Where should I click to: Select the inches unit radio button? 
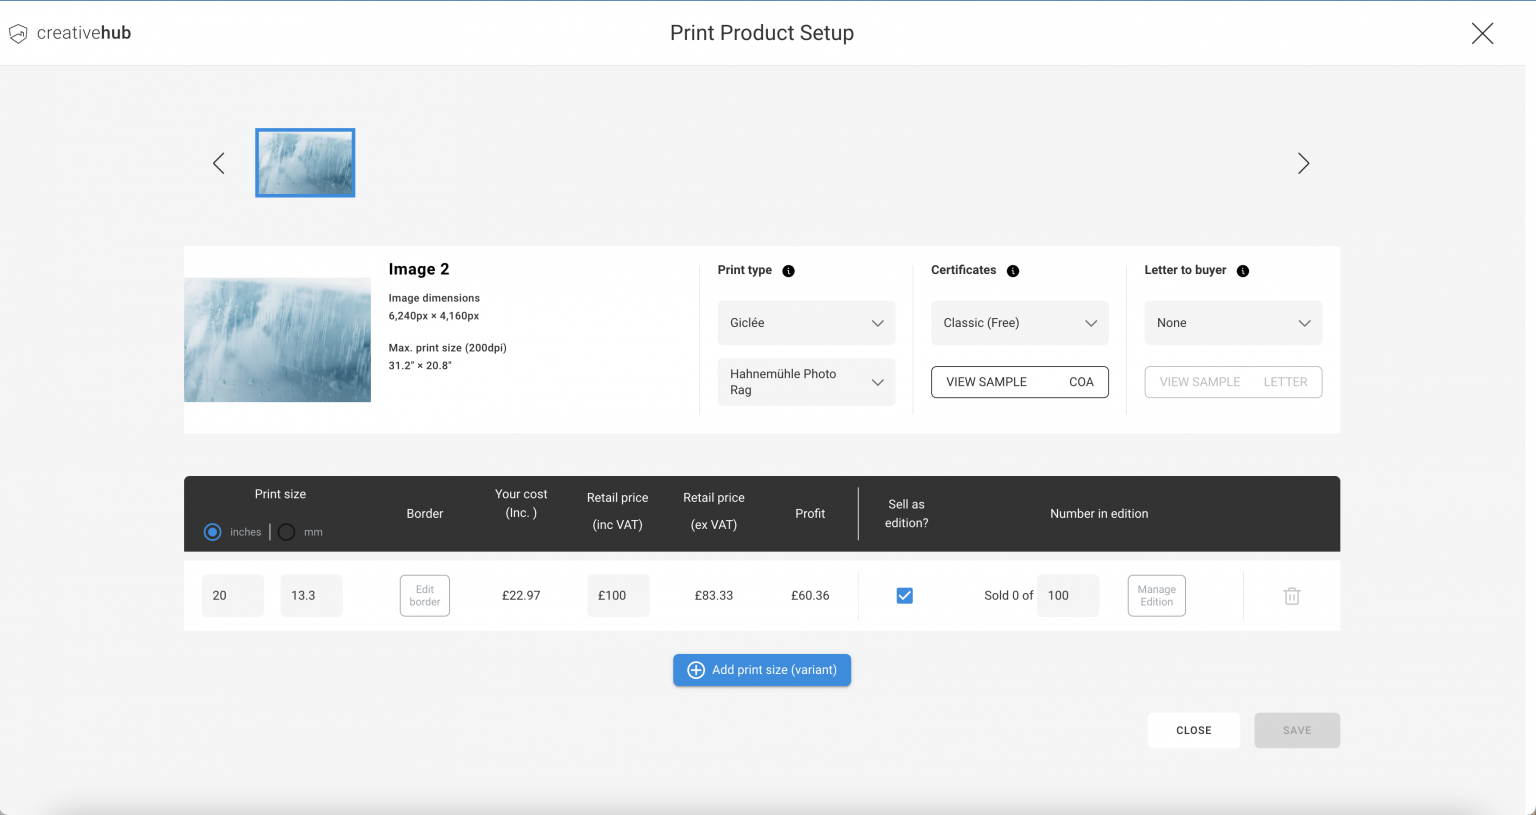(212, 532)
